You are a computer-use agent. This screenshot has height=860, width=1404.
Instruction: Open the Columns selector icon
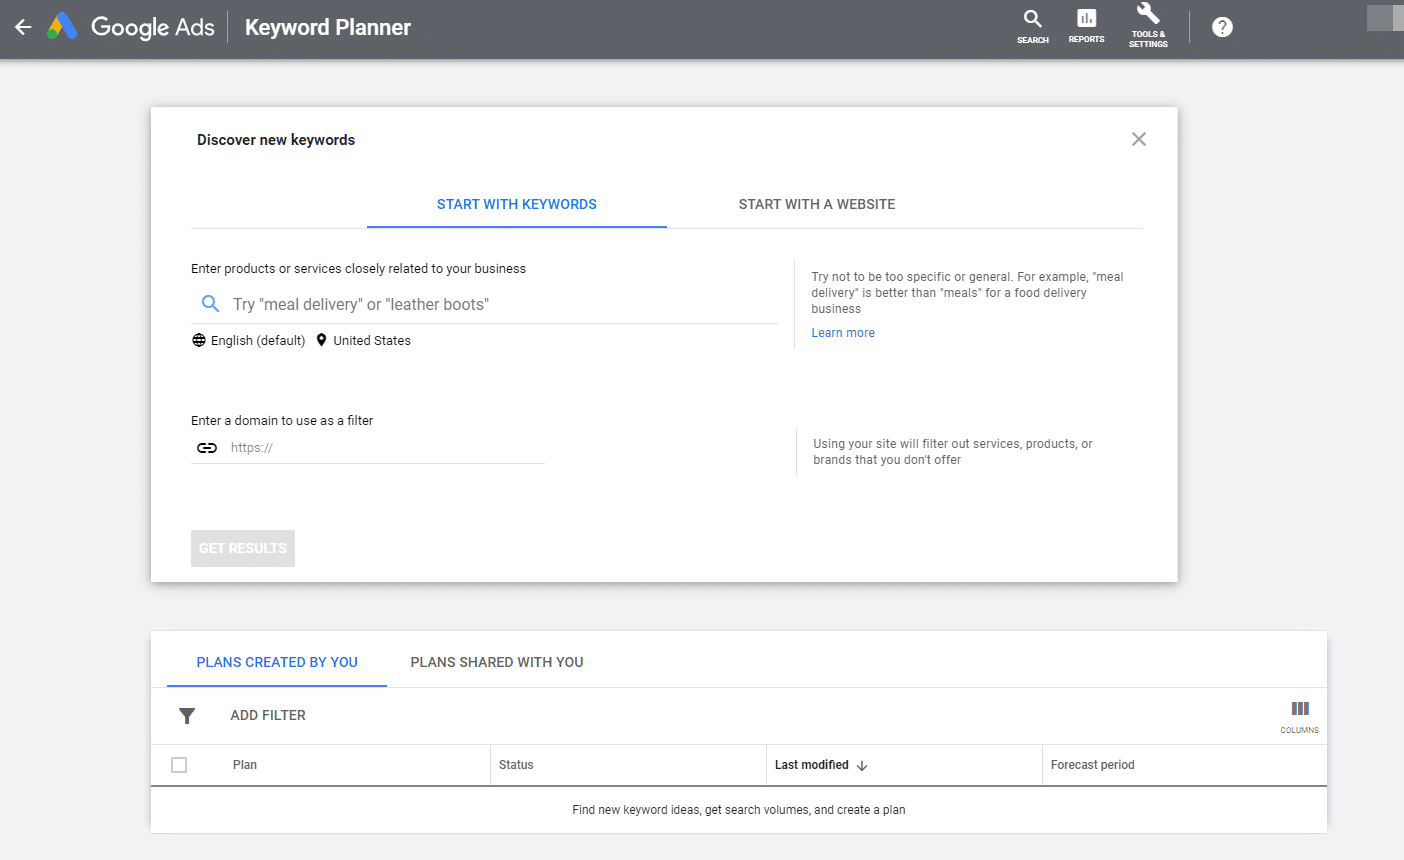tap(1299, 715)
